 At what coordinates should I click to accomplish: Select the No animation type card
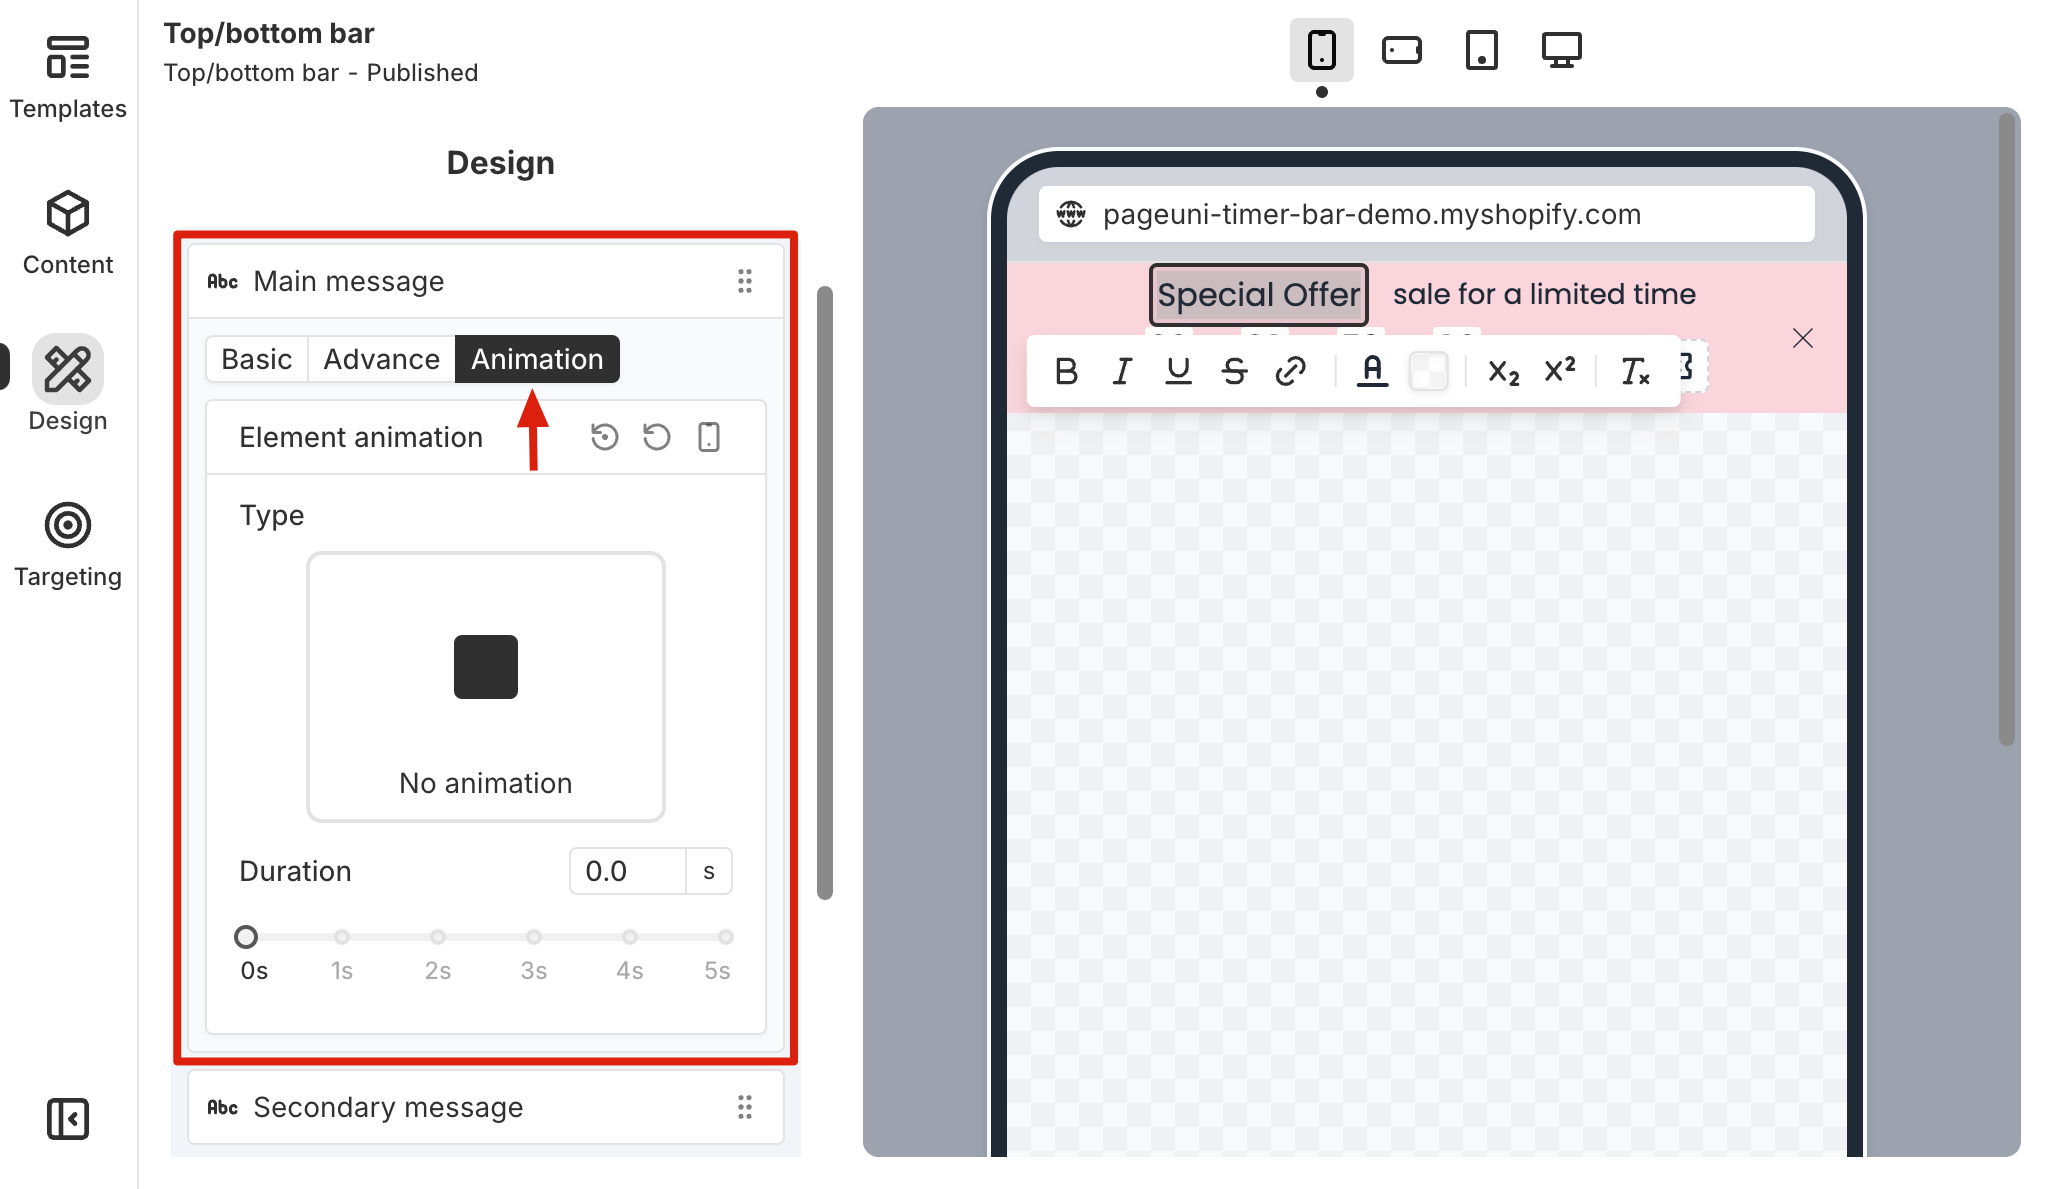(486, 687)
